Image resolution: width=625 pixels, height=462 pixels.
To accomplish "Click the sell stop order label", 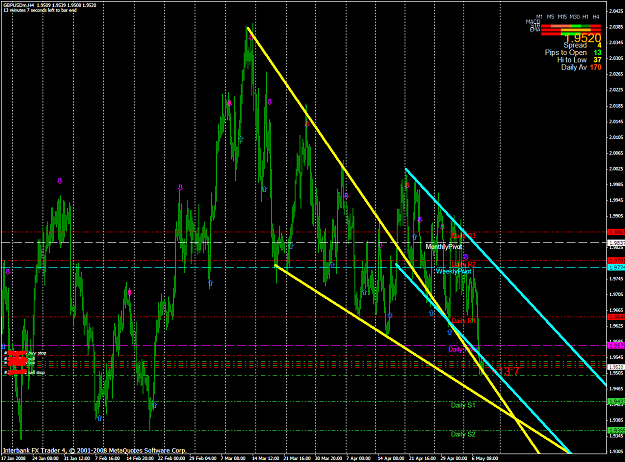I will [x=36, y=373].
